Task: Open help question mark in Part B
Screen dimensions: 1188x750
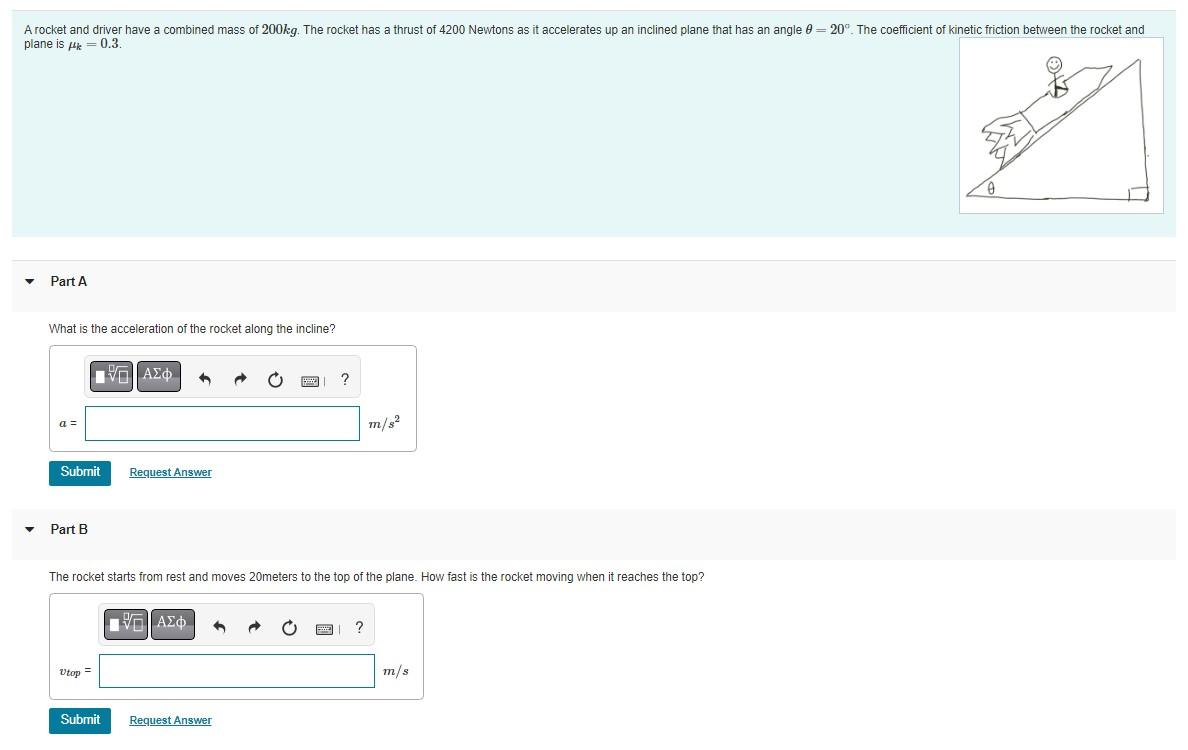Action: click(x=359, y=627)
